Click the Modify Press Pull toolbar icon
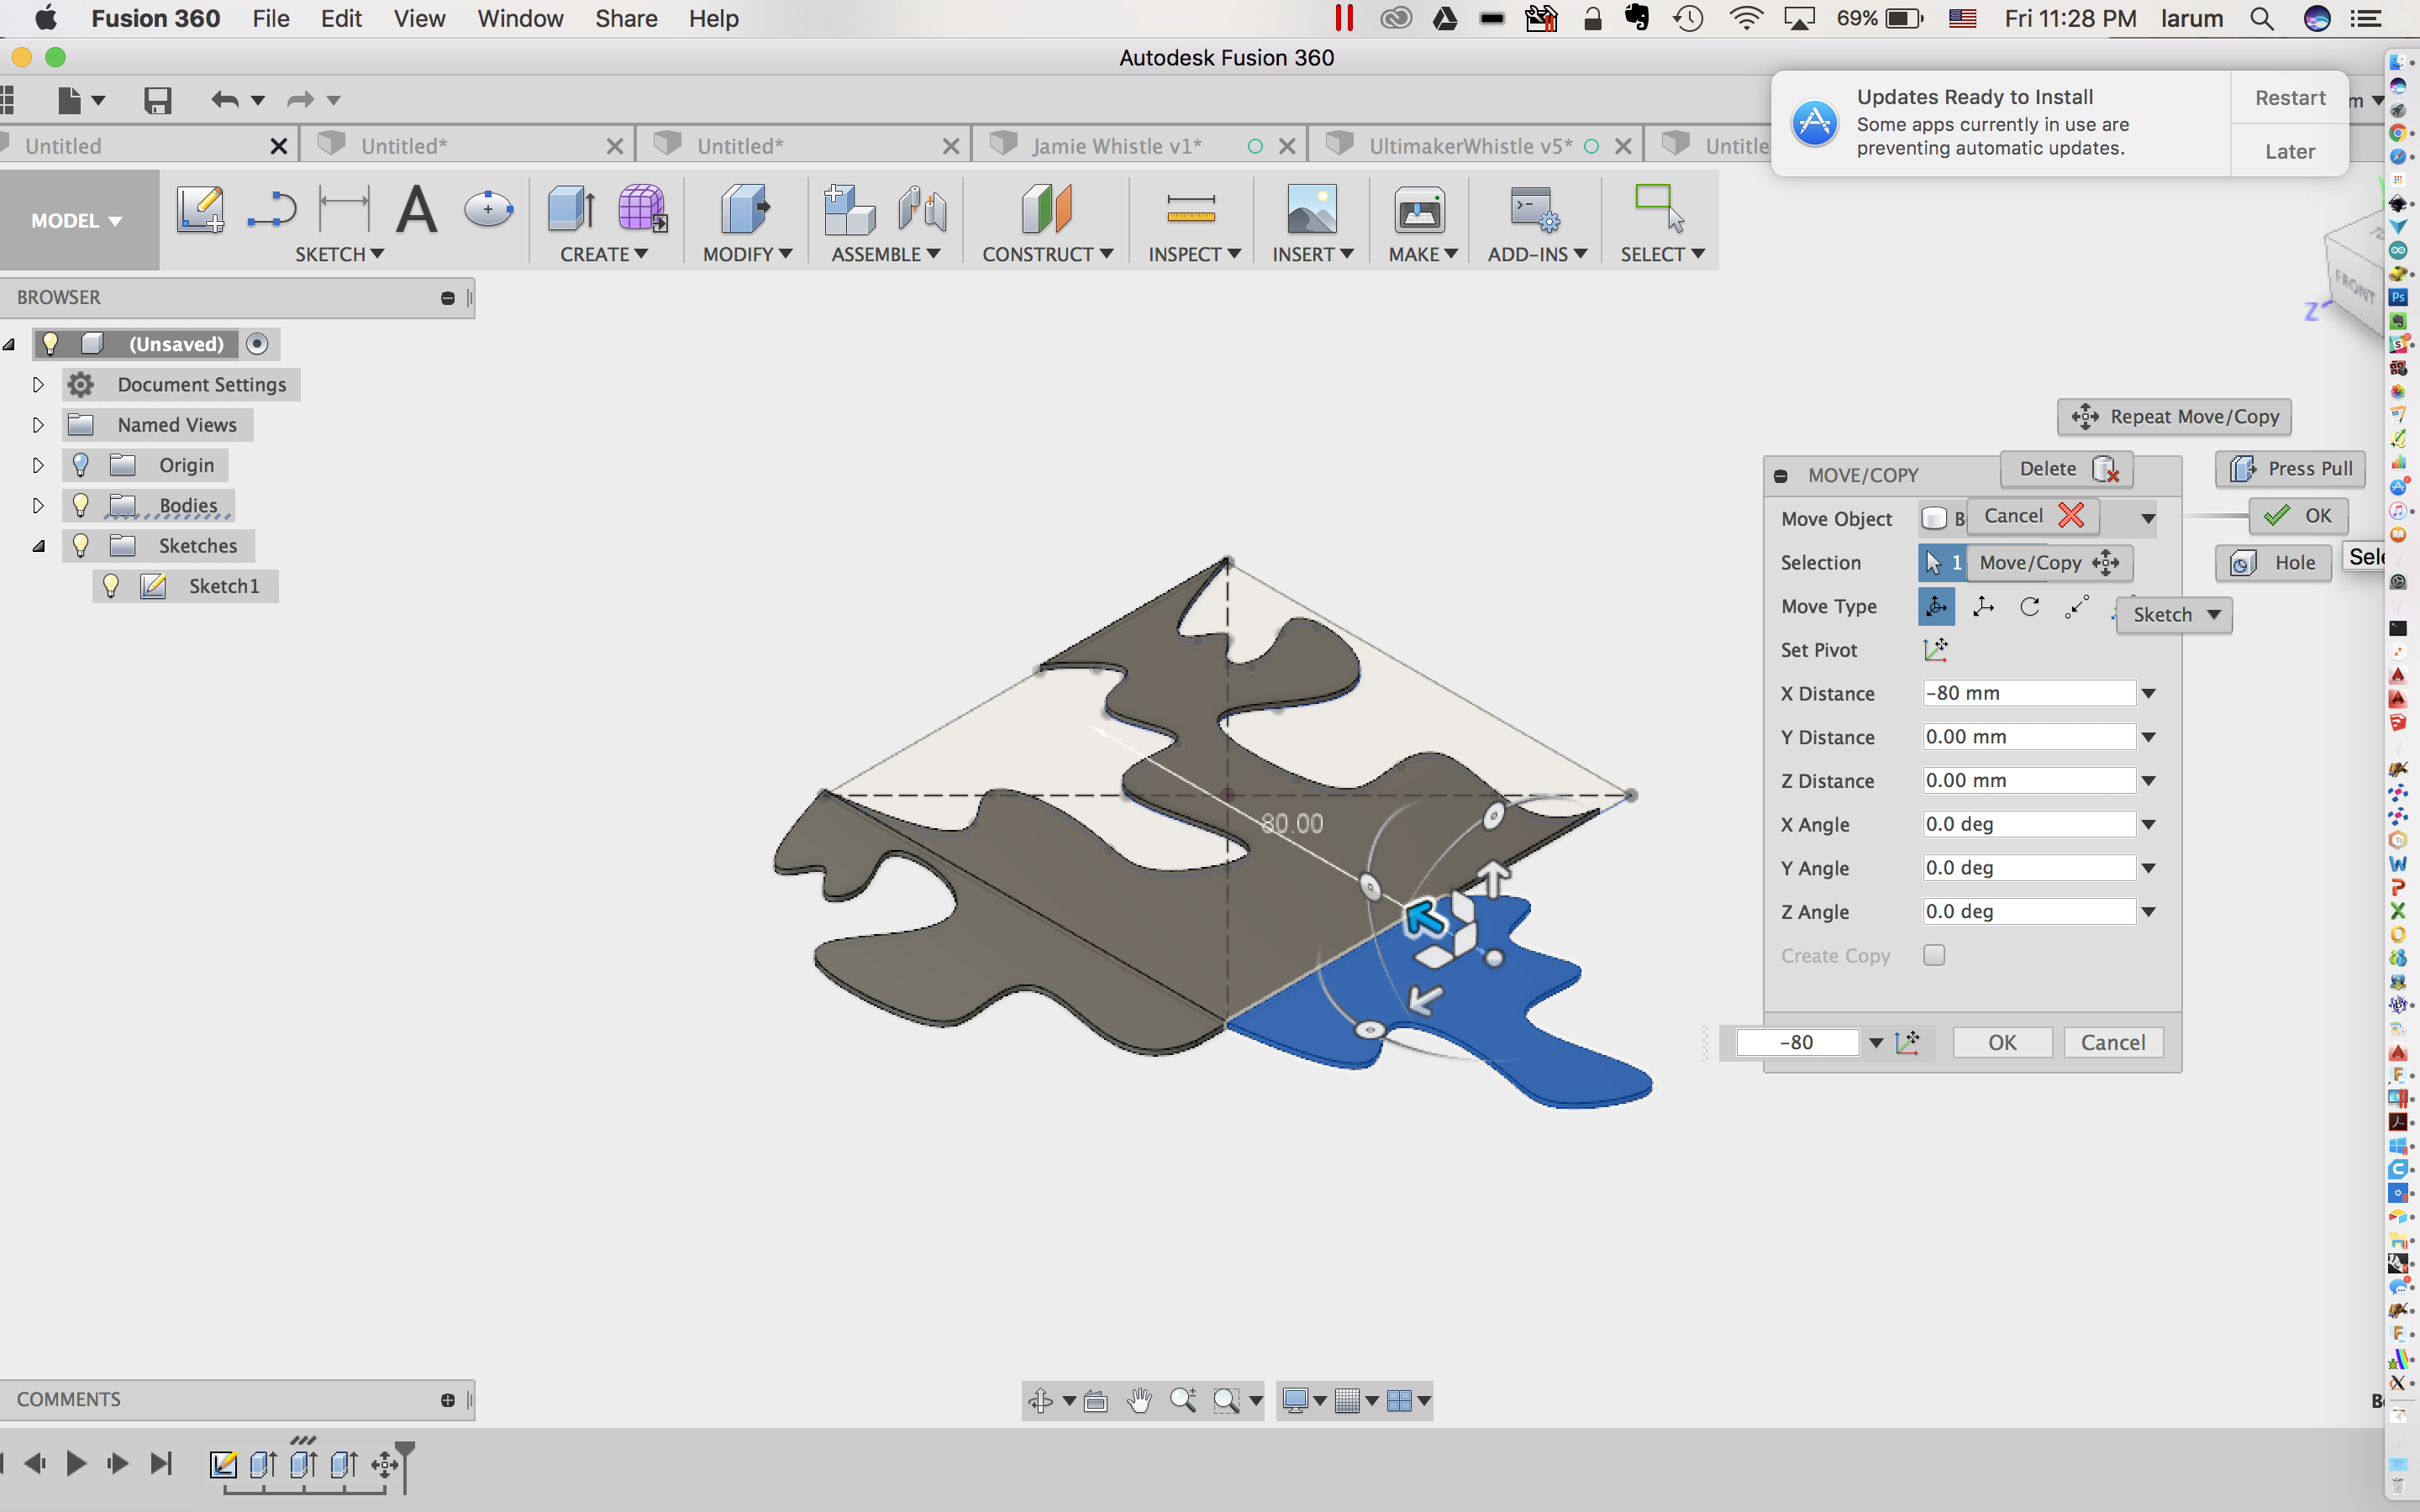 pyautogui.click(x=745, y=210)
